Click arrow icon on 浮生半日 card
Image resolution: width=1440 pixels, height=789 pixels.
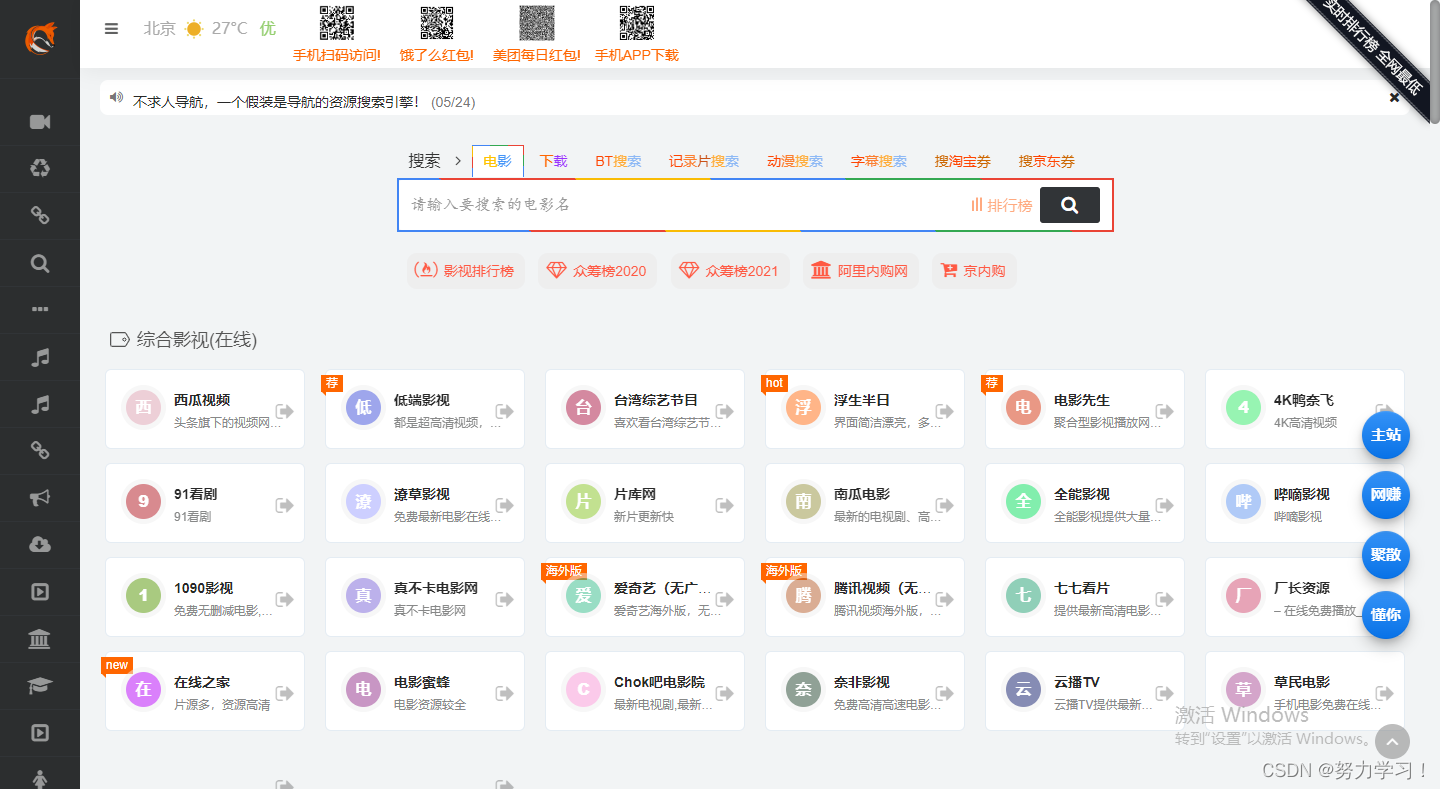[x=944, y=411]
